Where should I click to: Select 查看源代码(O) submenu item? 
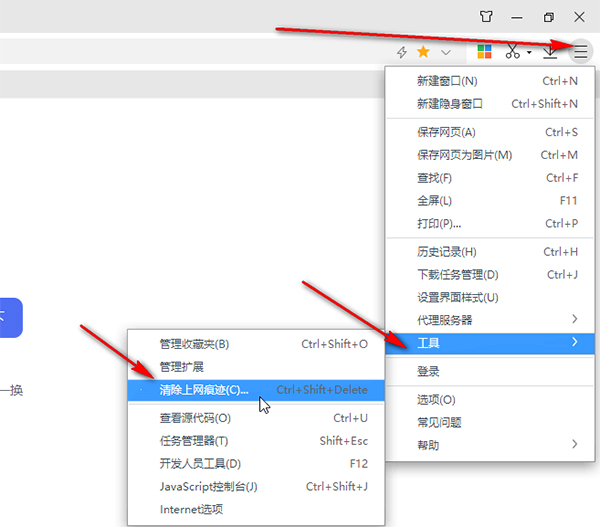(256, 418)
